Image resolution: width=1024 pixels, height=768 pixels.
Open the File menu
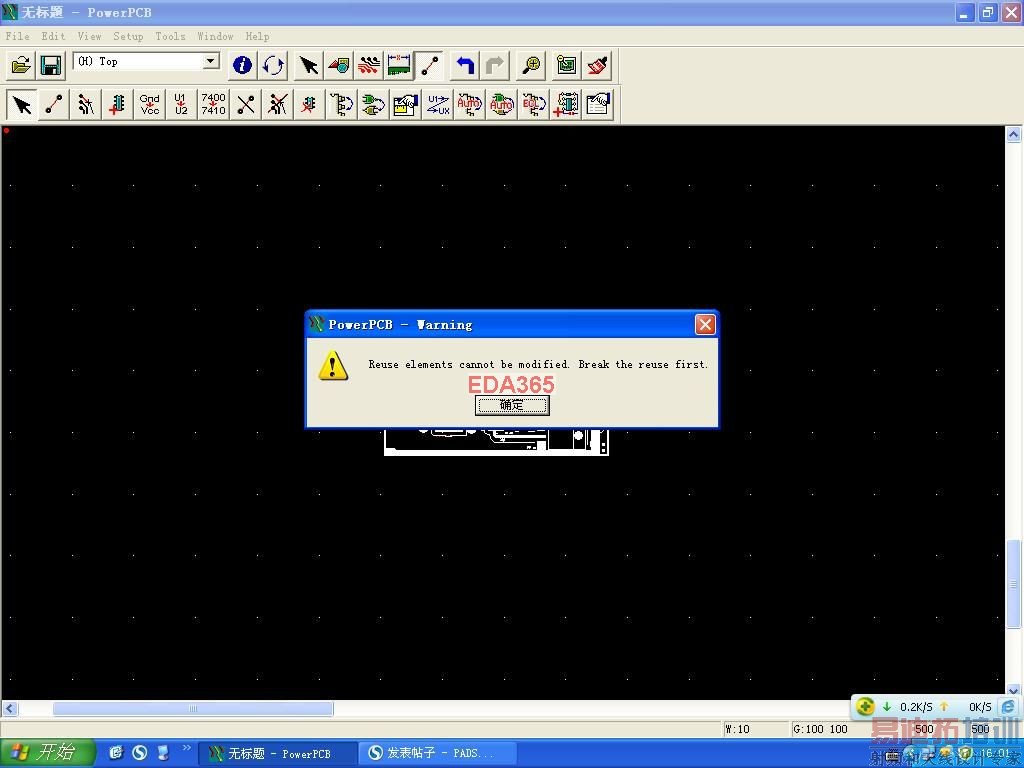18,36
